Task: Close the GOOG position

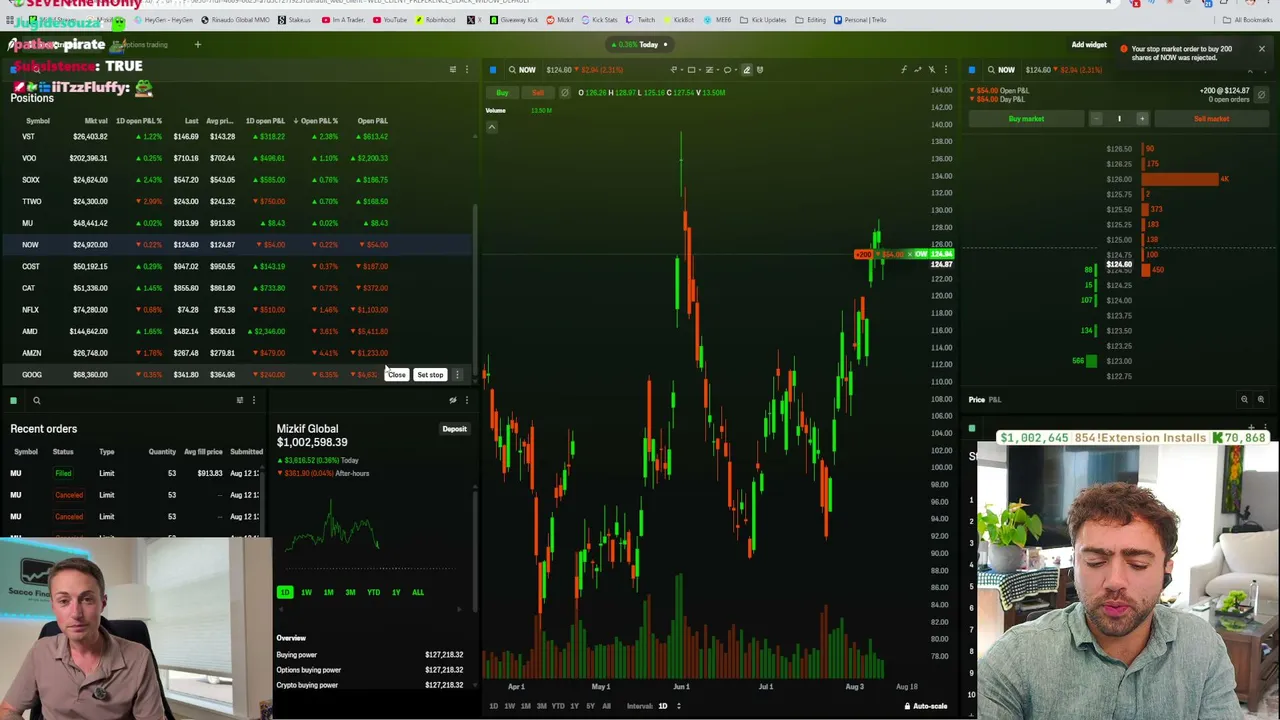Action: tap(397, 375)
